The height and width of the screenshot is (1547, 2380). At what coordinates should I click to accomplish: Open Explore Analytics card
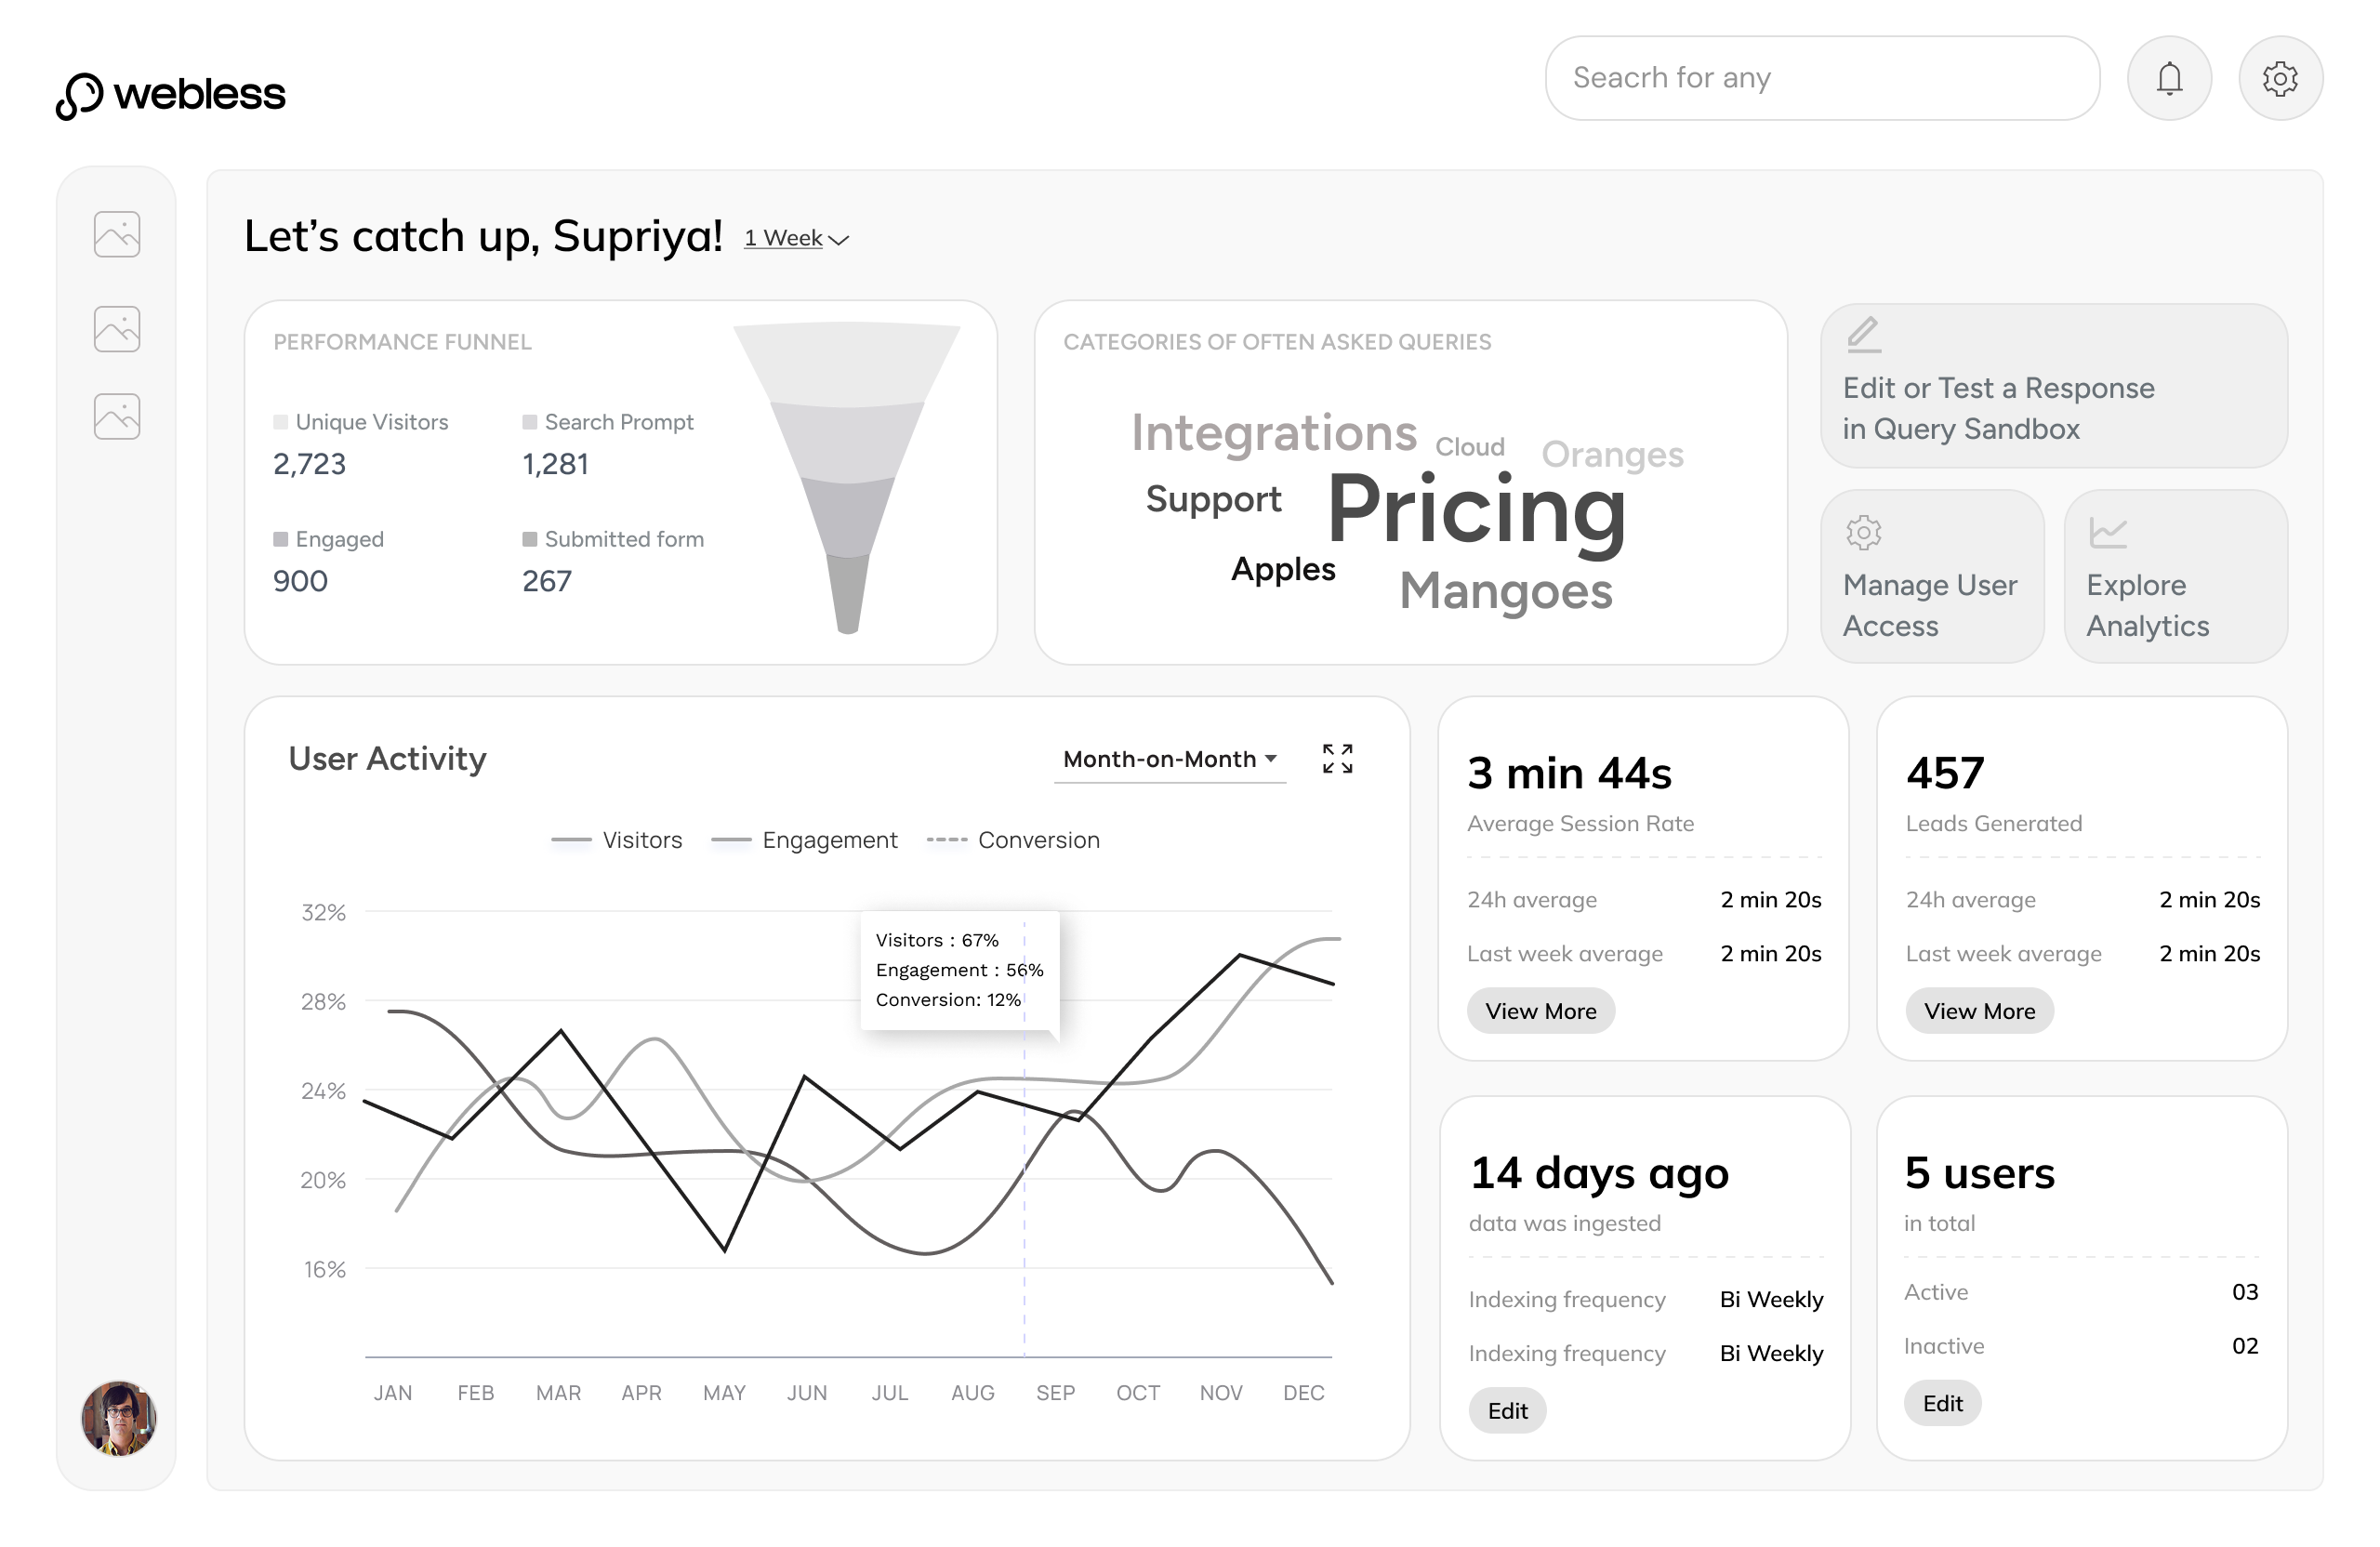pos(2175,577)
